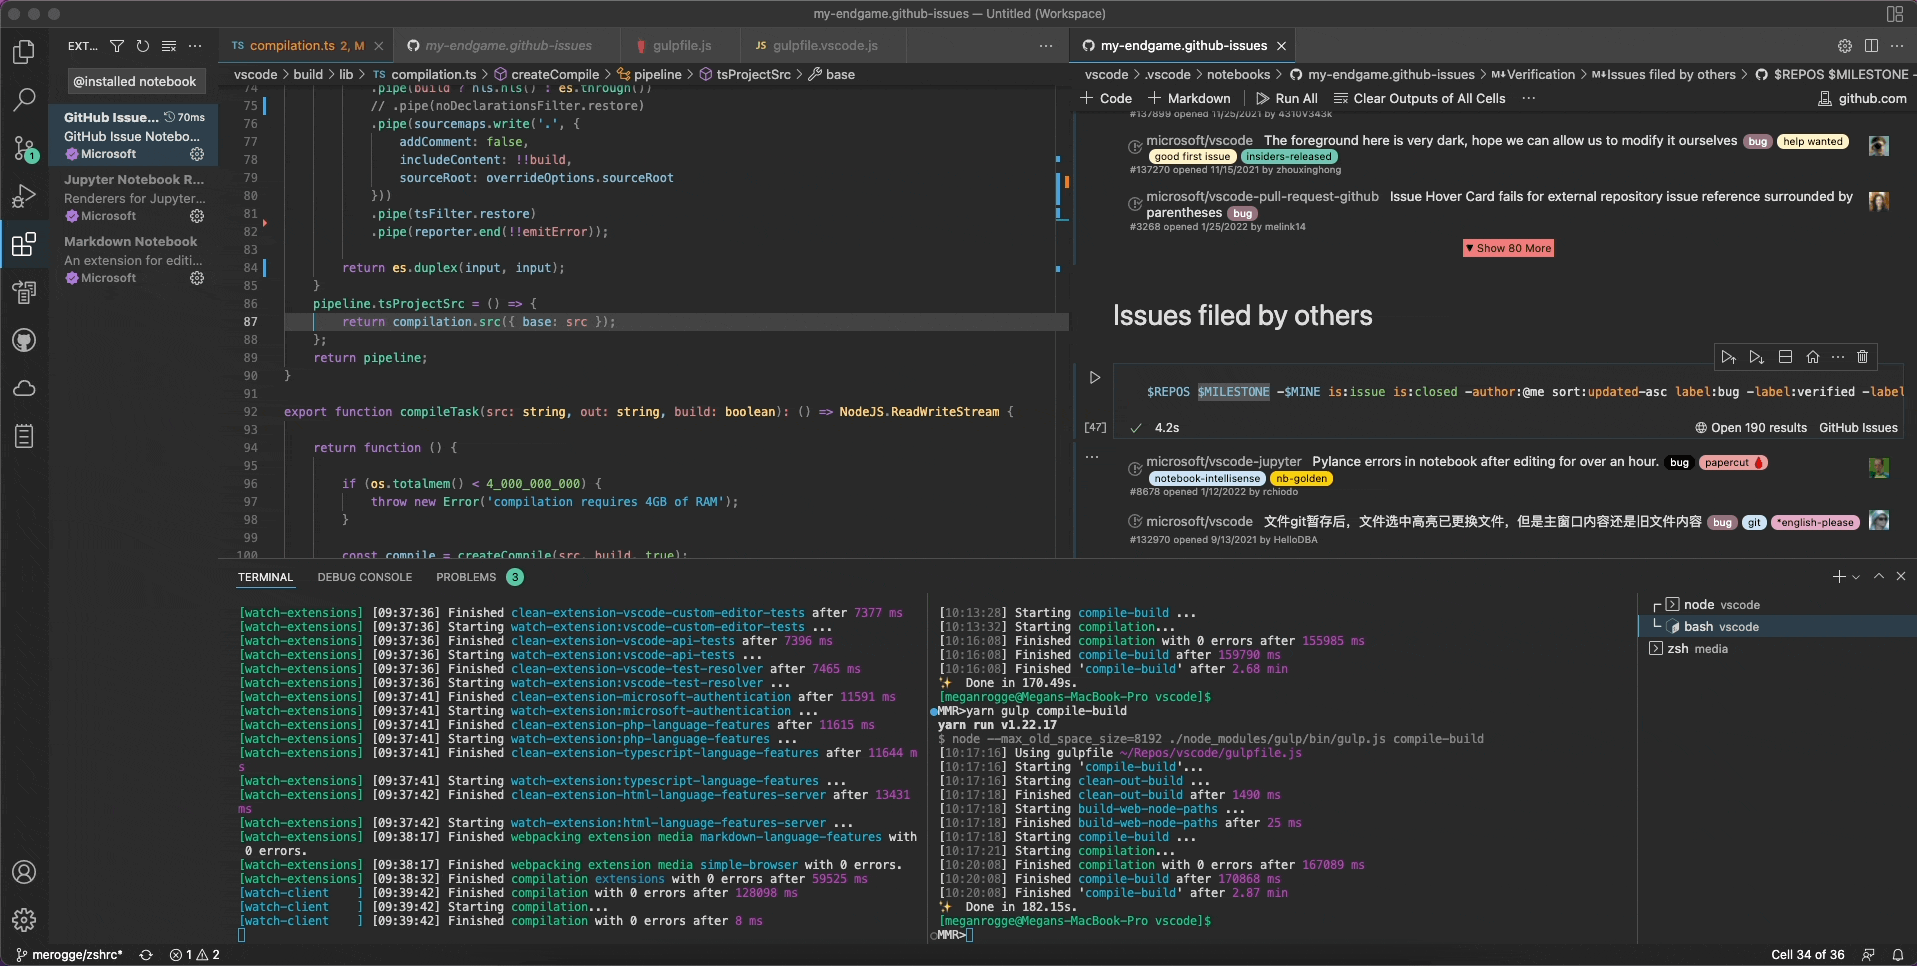Select github.com kernel button
The image size is (1917, 966).
point(1862,98)
